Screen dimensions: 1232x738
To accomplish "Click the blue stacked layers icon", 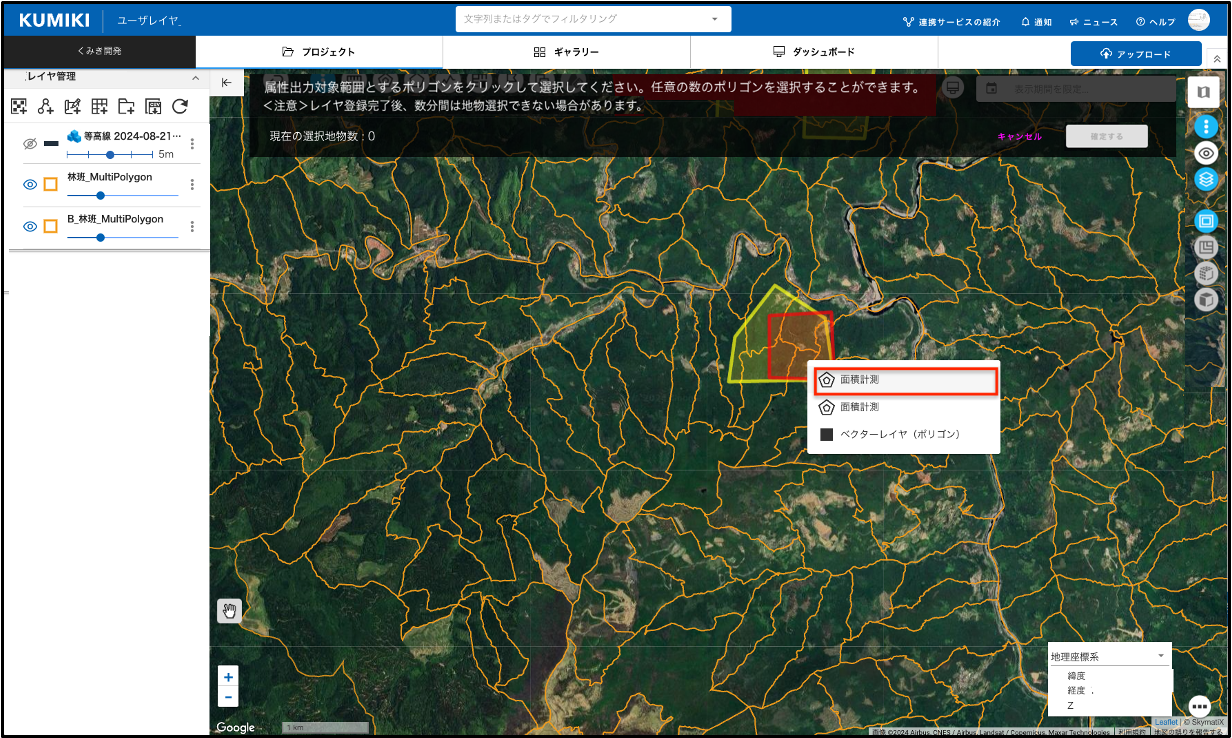I will point(1206,180).
